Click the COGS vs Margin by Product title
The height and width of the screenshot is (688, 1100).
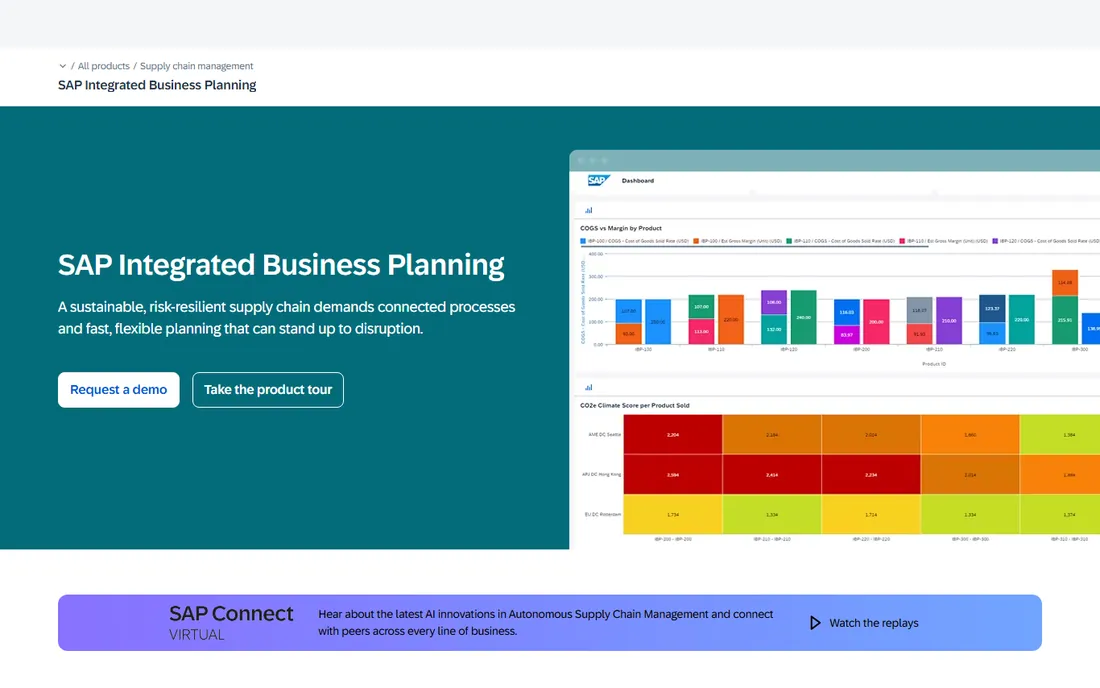(621, 228)
